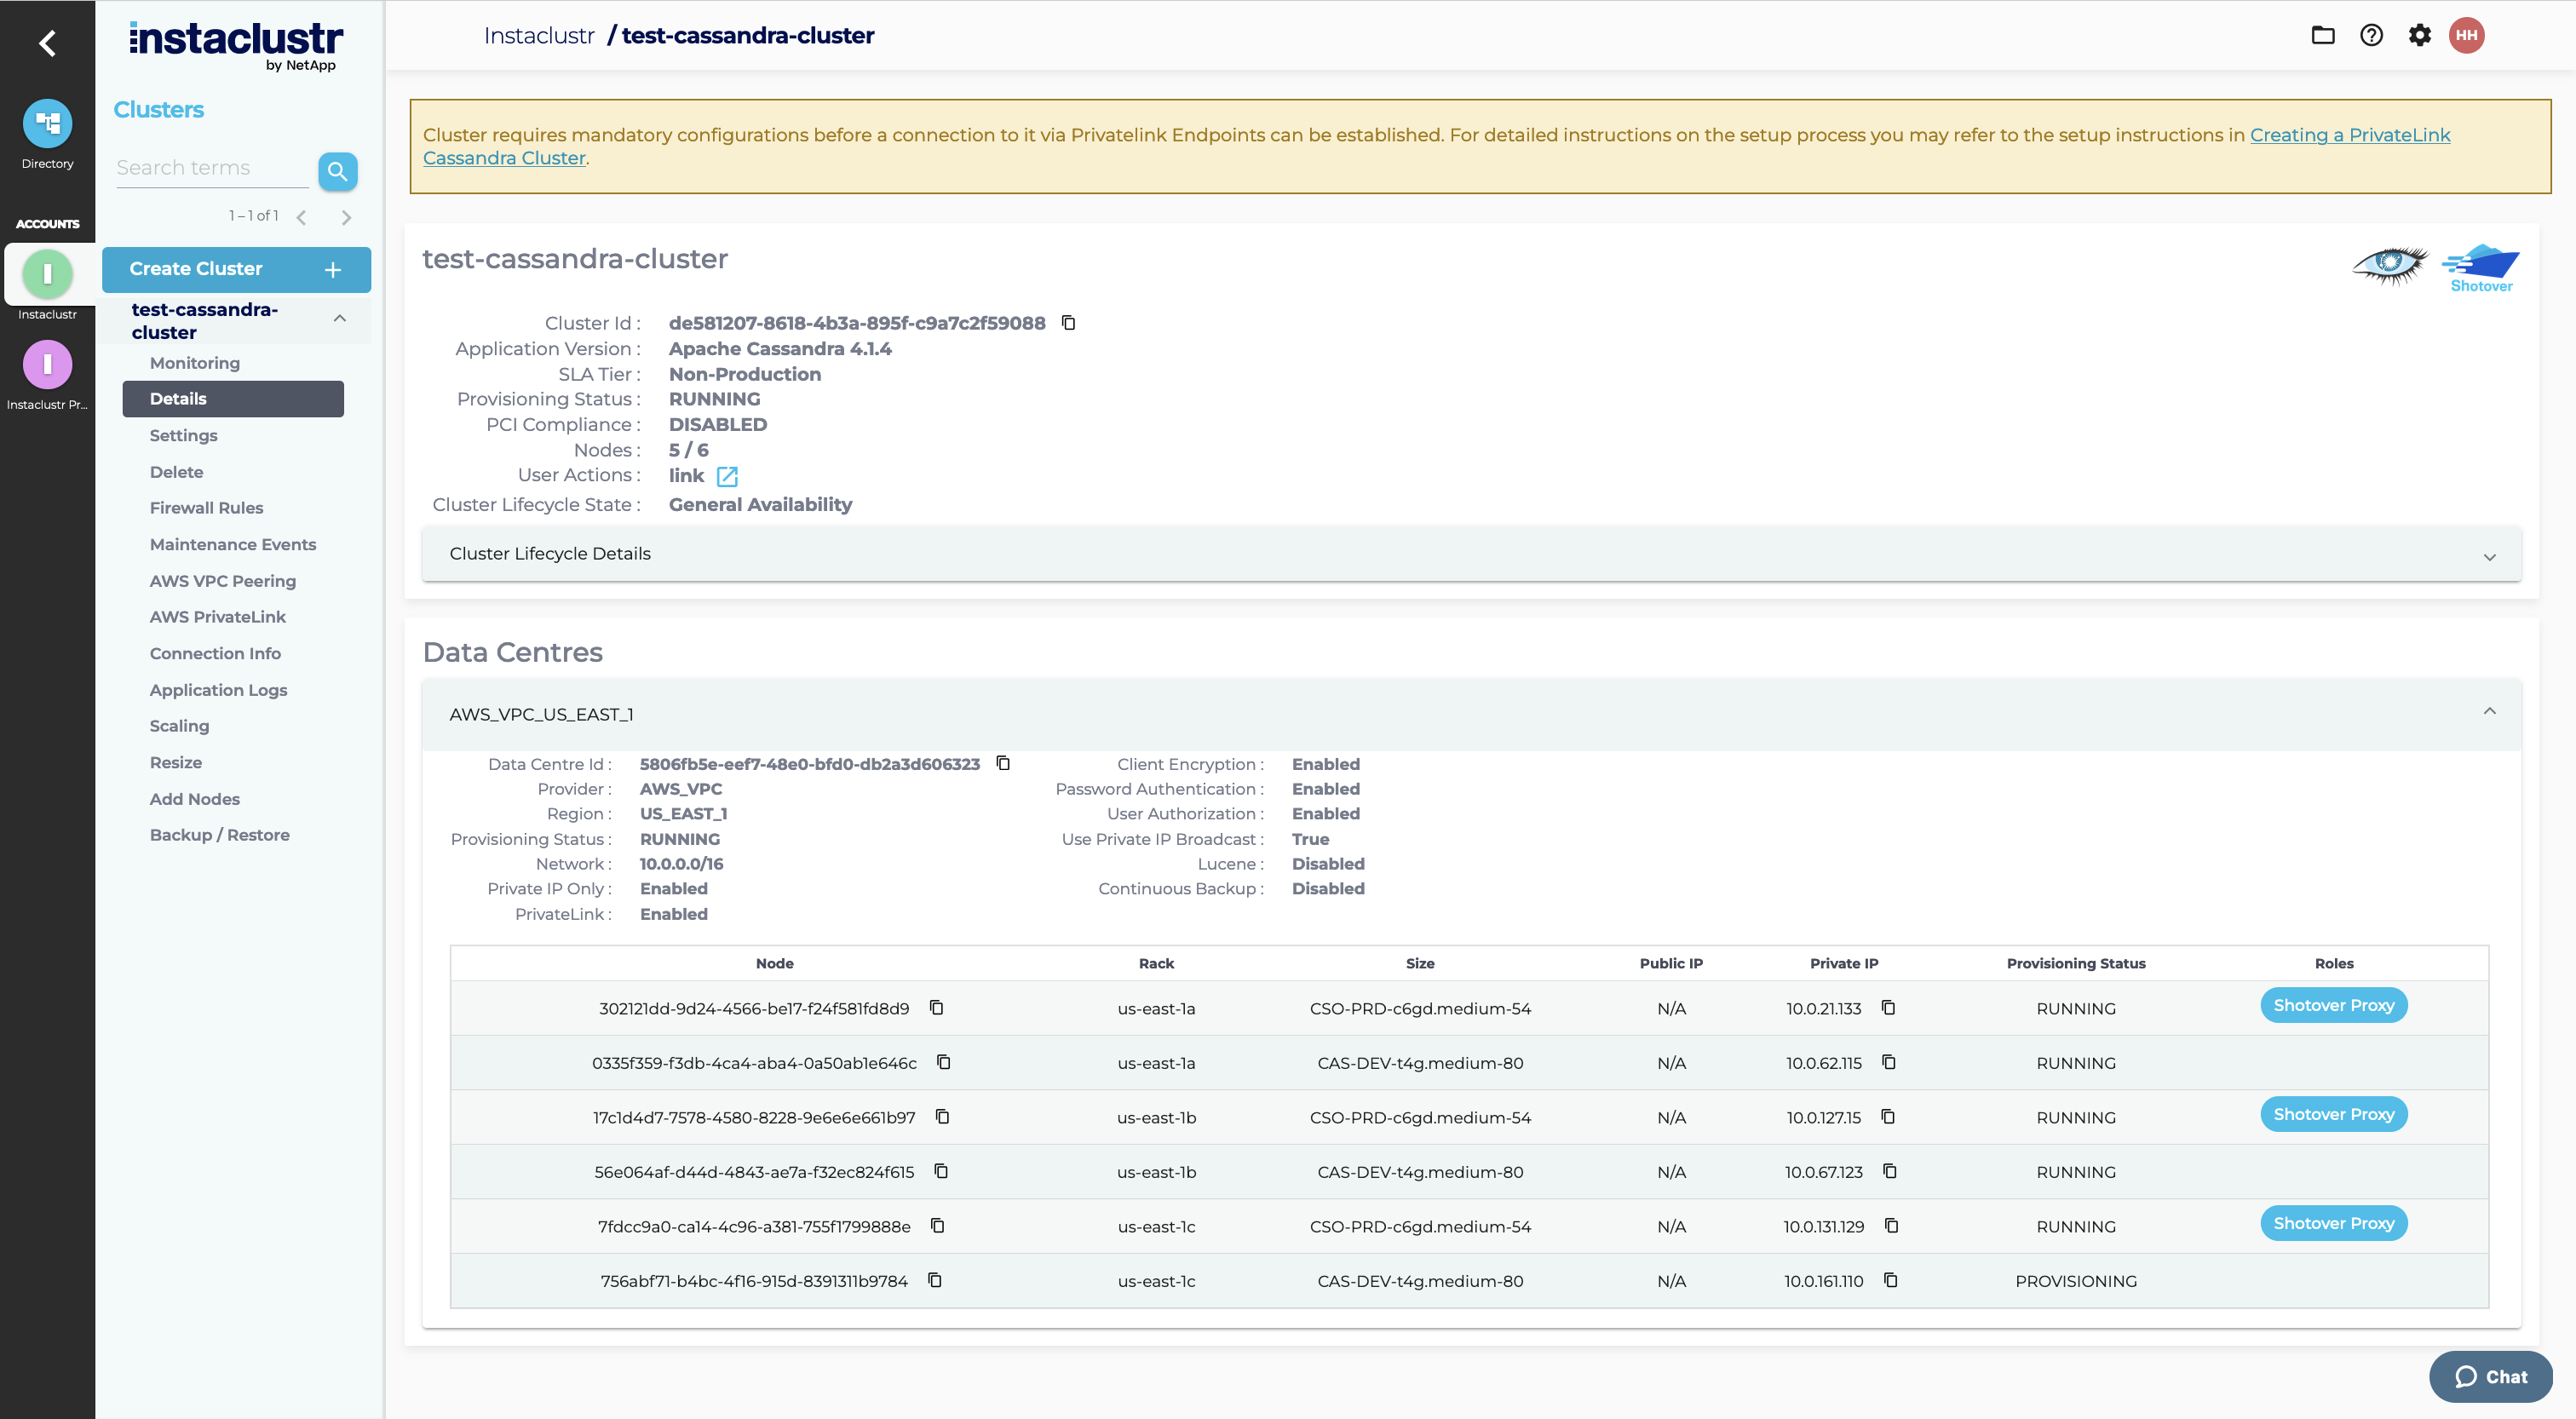Image resolution: width=2576 pixels, height=1419 pixels.
Task: Click the folder icon in header
Action: tap(2323, 36)
